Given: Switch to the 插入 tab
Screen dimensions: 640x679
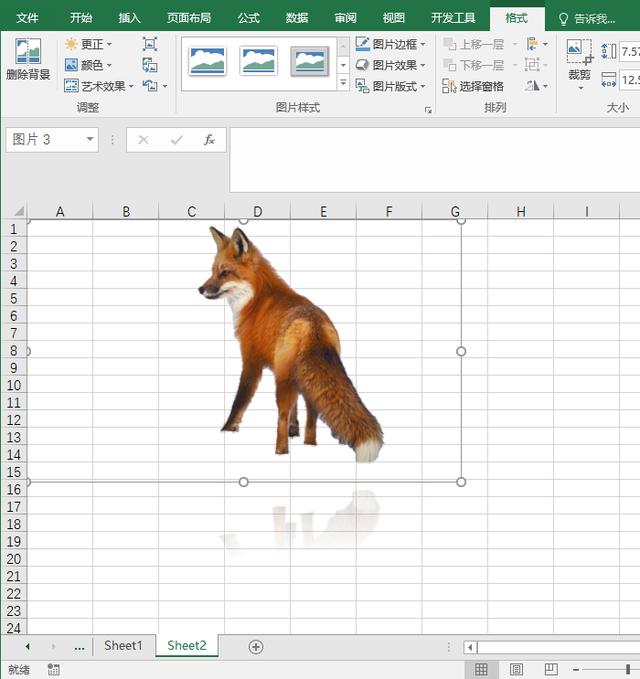Looking at the screenshot, I should [x=129, y=18].
